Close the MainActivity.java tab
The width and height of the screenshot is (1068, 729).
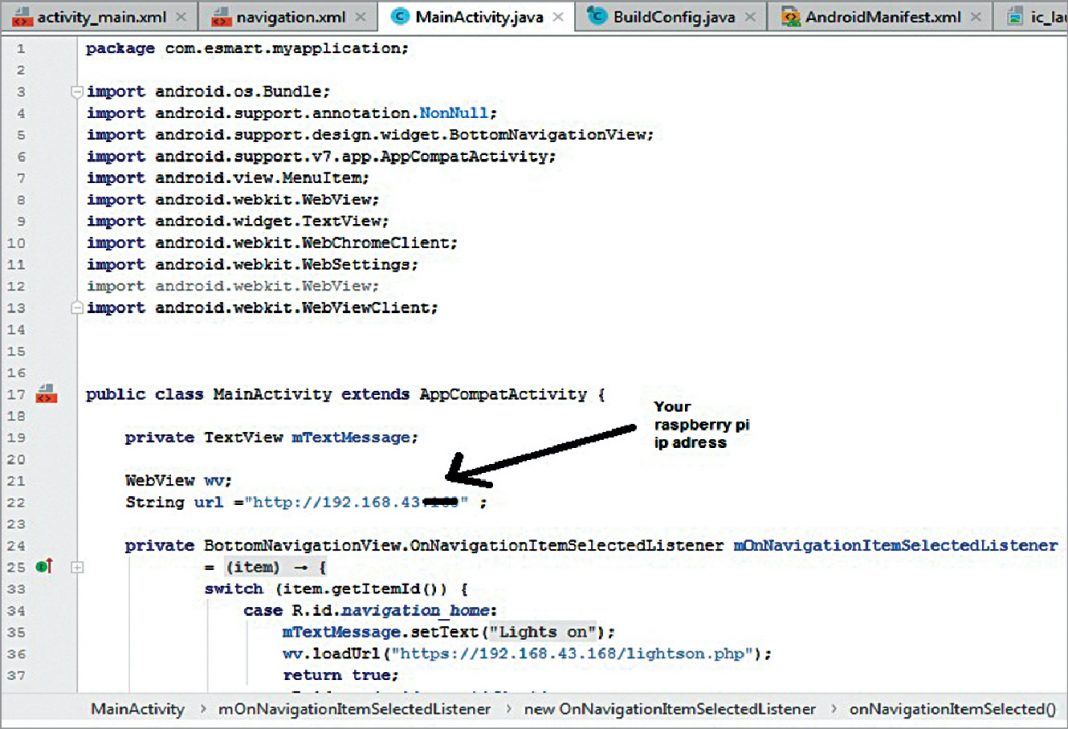558,17
